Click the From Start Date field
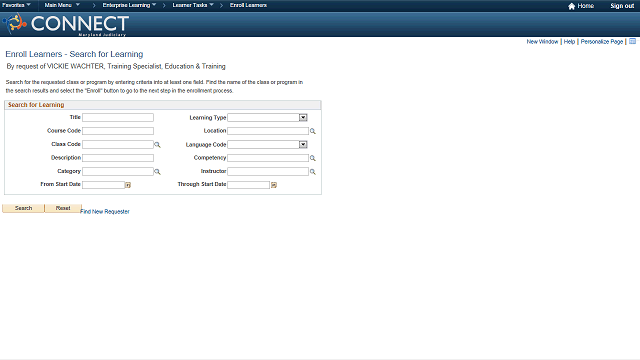This screenshot has height=360, width=640. pos(103,185)
